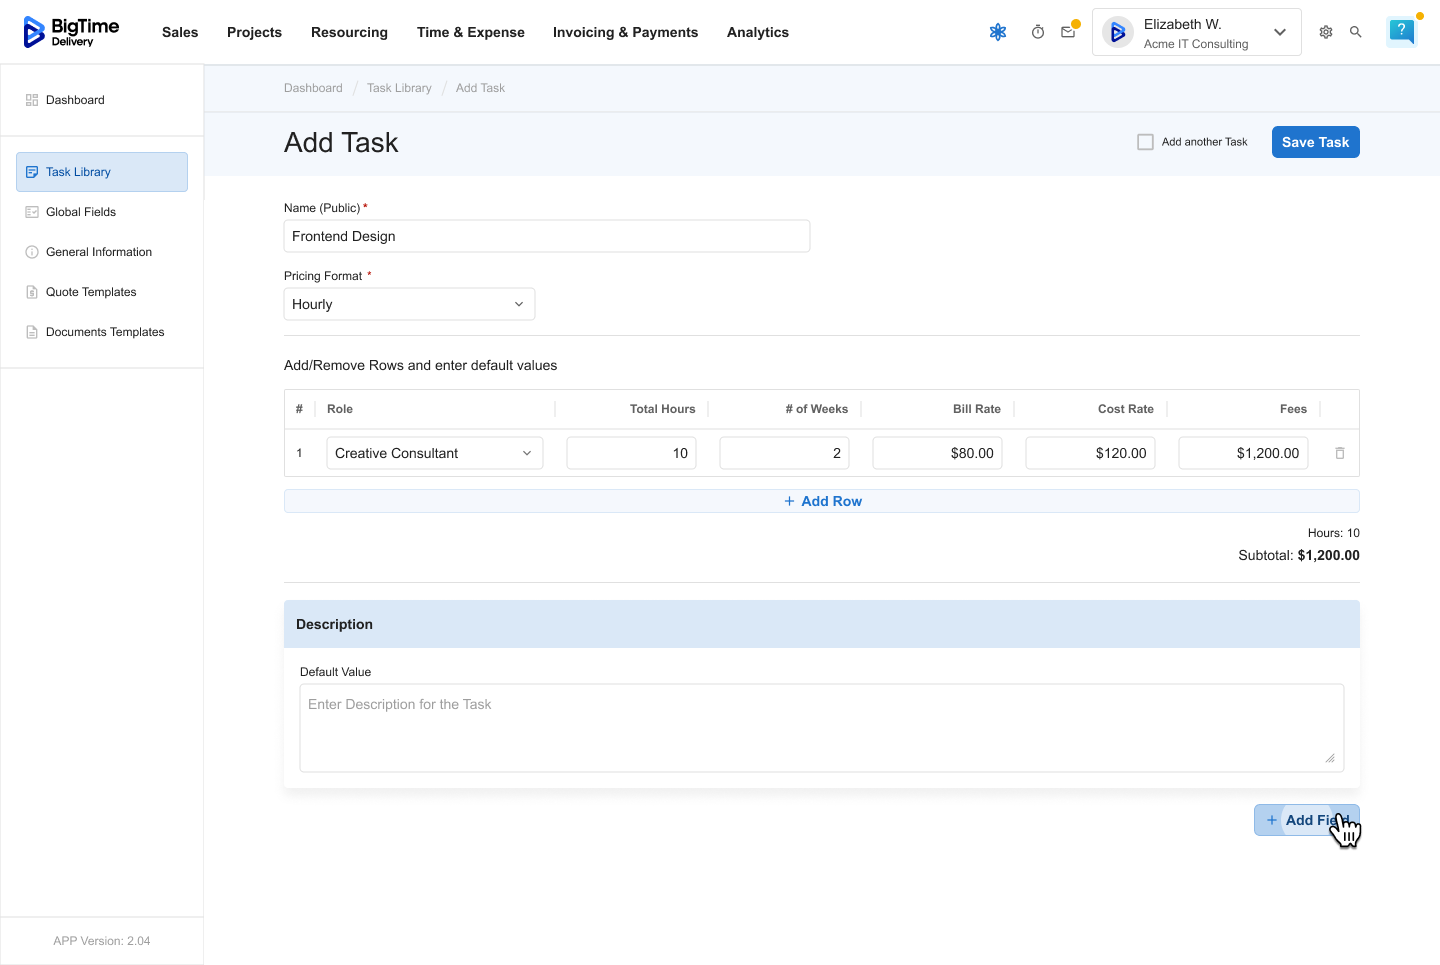This screenshot has height=965, width=1440.
Task: Open the help chat question icon
Action: pos(1402,32)
